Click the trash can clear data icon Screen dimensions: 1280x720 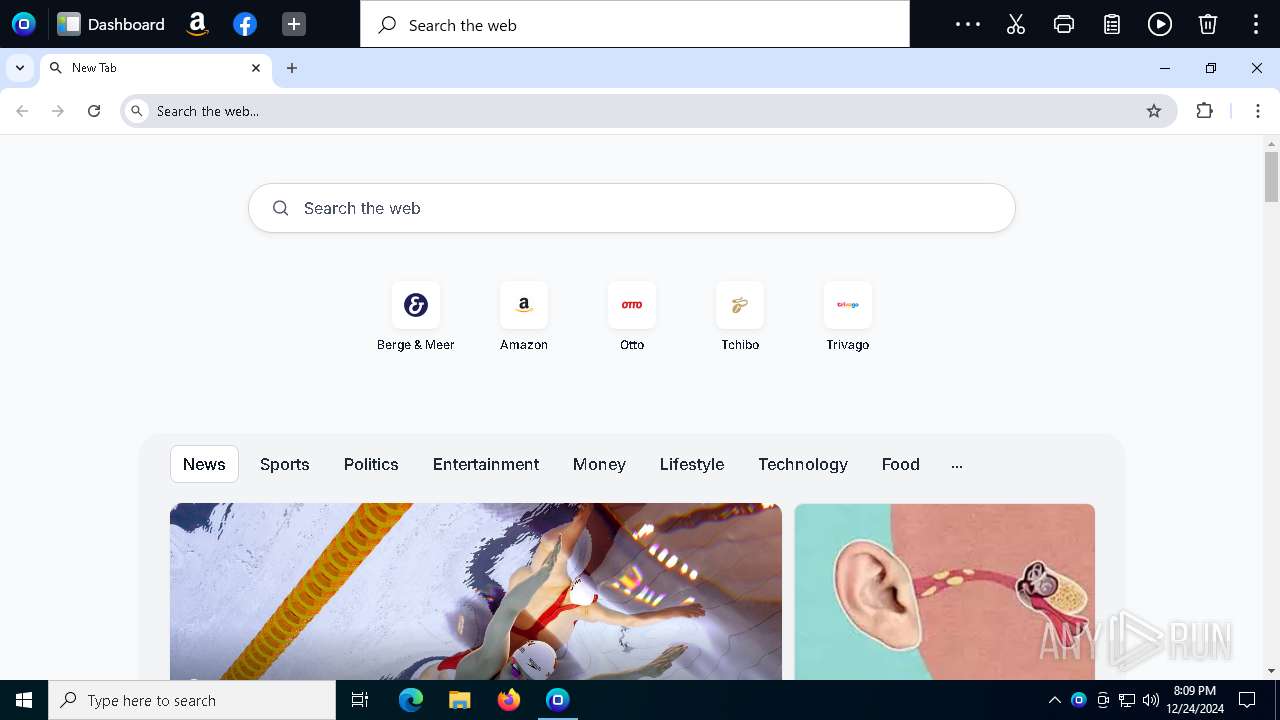[1208, 24]
